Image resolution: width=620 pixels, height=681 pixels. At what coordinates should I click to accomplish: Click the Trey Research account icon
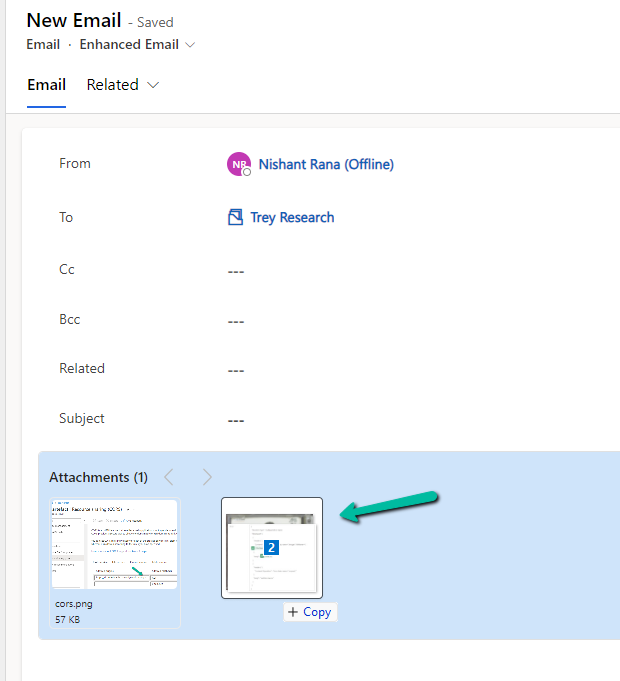pyautogui.click(x=236, y=217)
